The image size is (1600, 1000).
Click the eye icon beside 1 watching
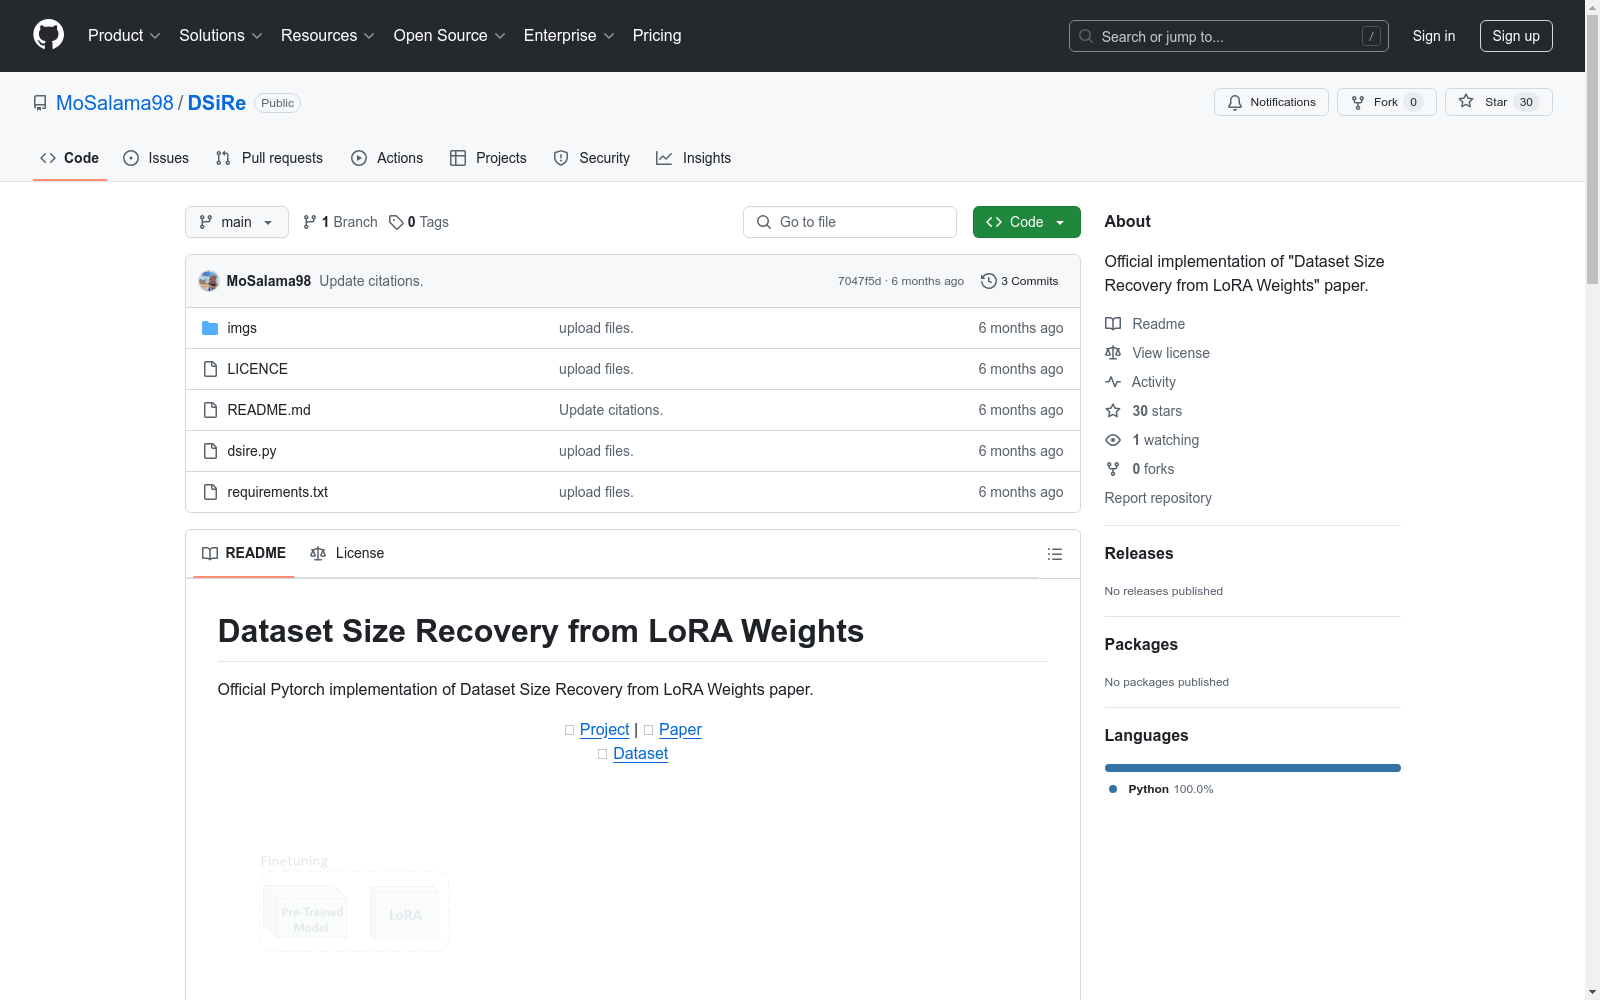click(1113, 440)
